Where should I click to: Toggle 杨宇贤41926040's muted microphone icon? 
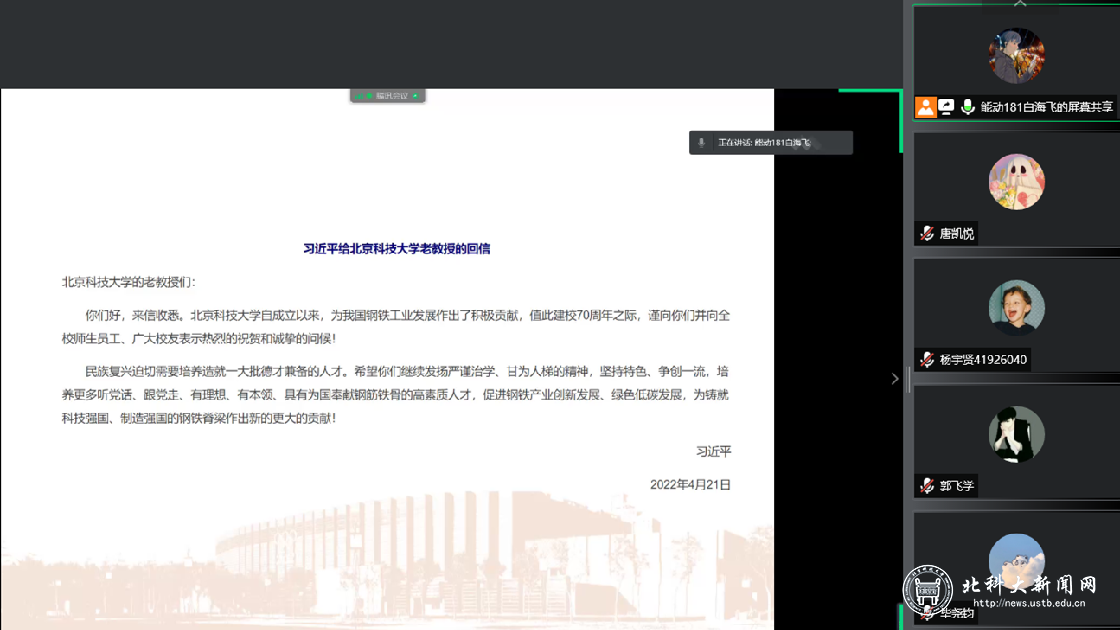click(927, 360)
